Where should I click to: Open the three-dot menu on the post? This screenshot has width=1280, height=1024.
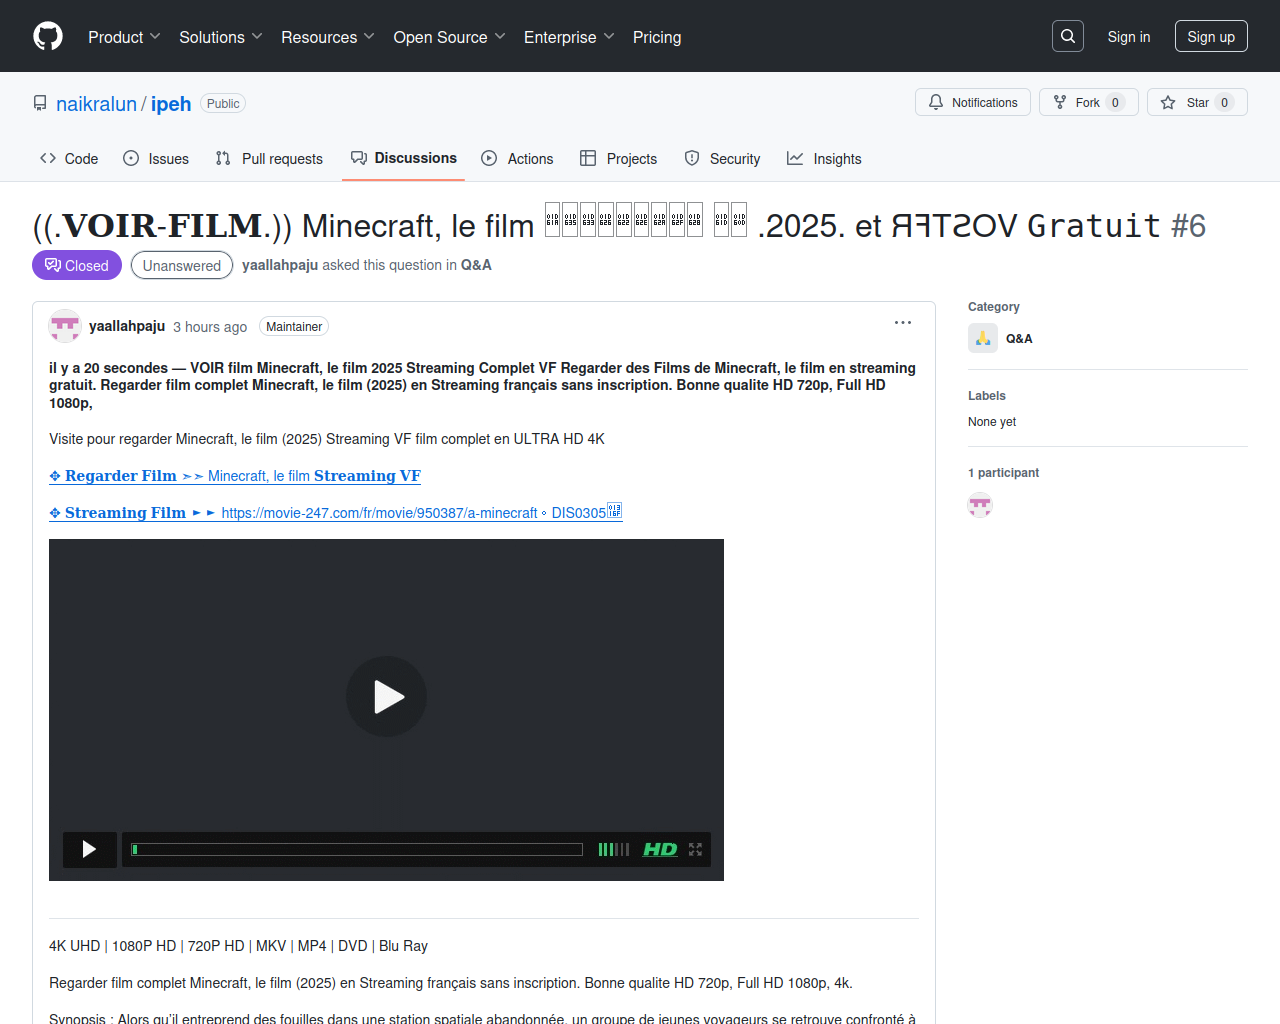(903, 323)
